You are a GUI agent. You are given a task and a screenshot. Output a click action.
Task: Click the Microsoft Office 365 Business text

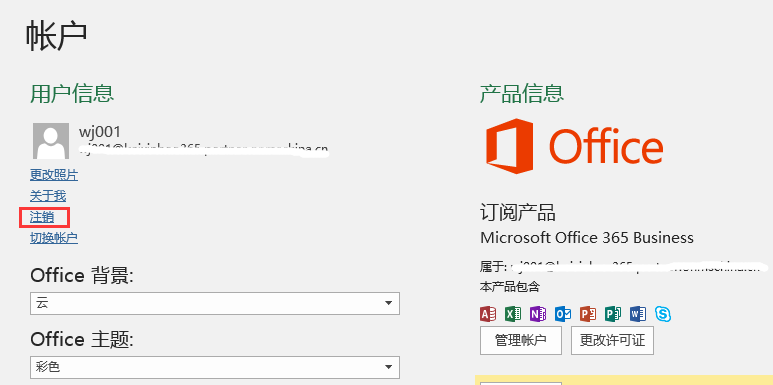pyautogui.click(x=587, y=238)
